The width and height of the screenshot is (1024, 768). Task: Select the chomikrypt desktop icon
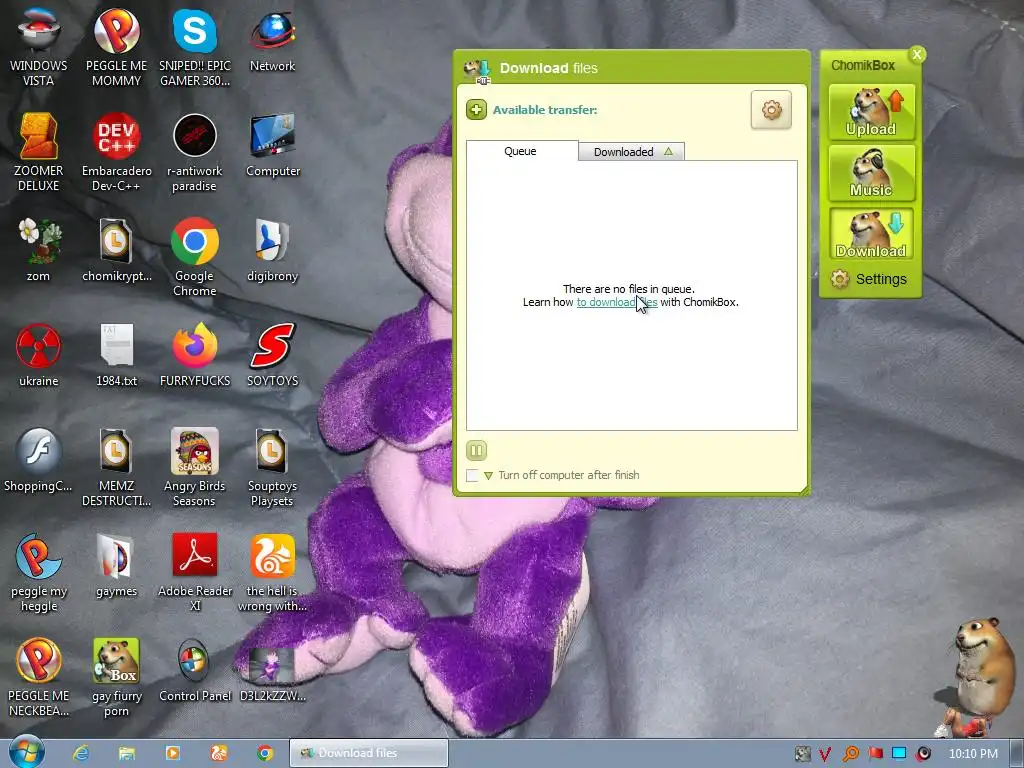click(x=116, y=249)
